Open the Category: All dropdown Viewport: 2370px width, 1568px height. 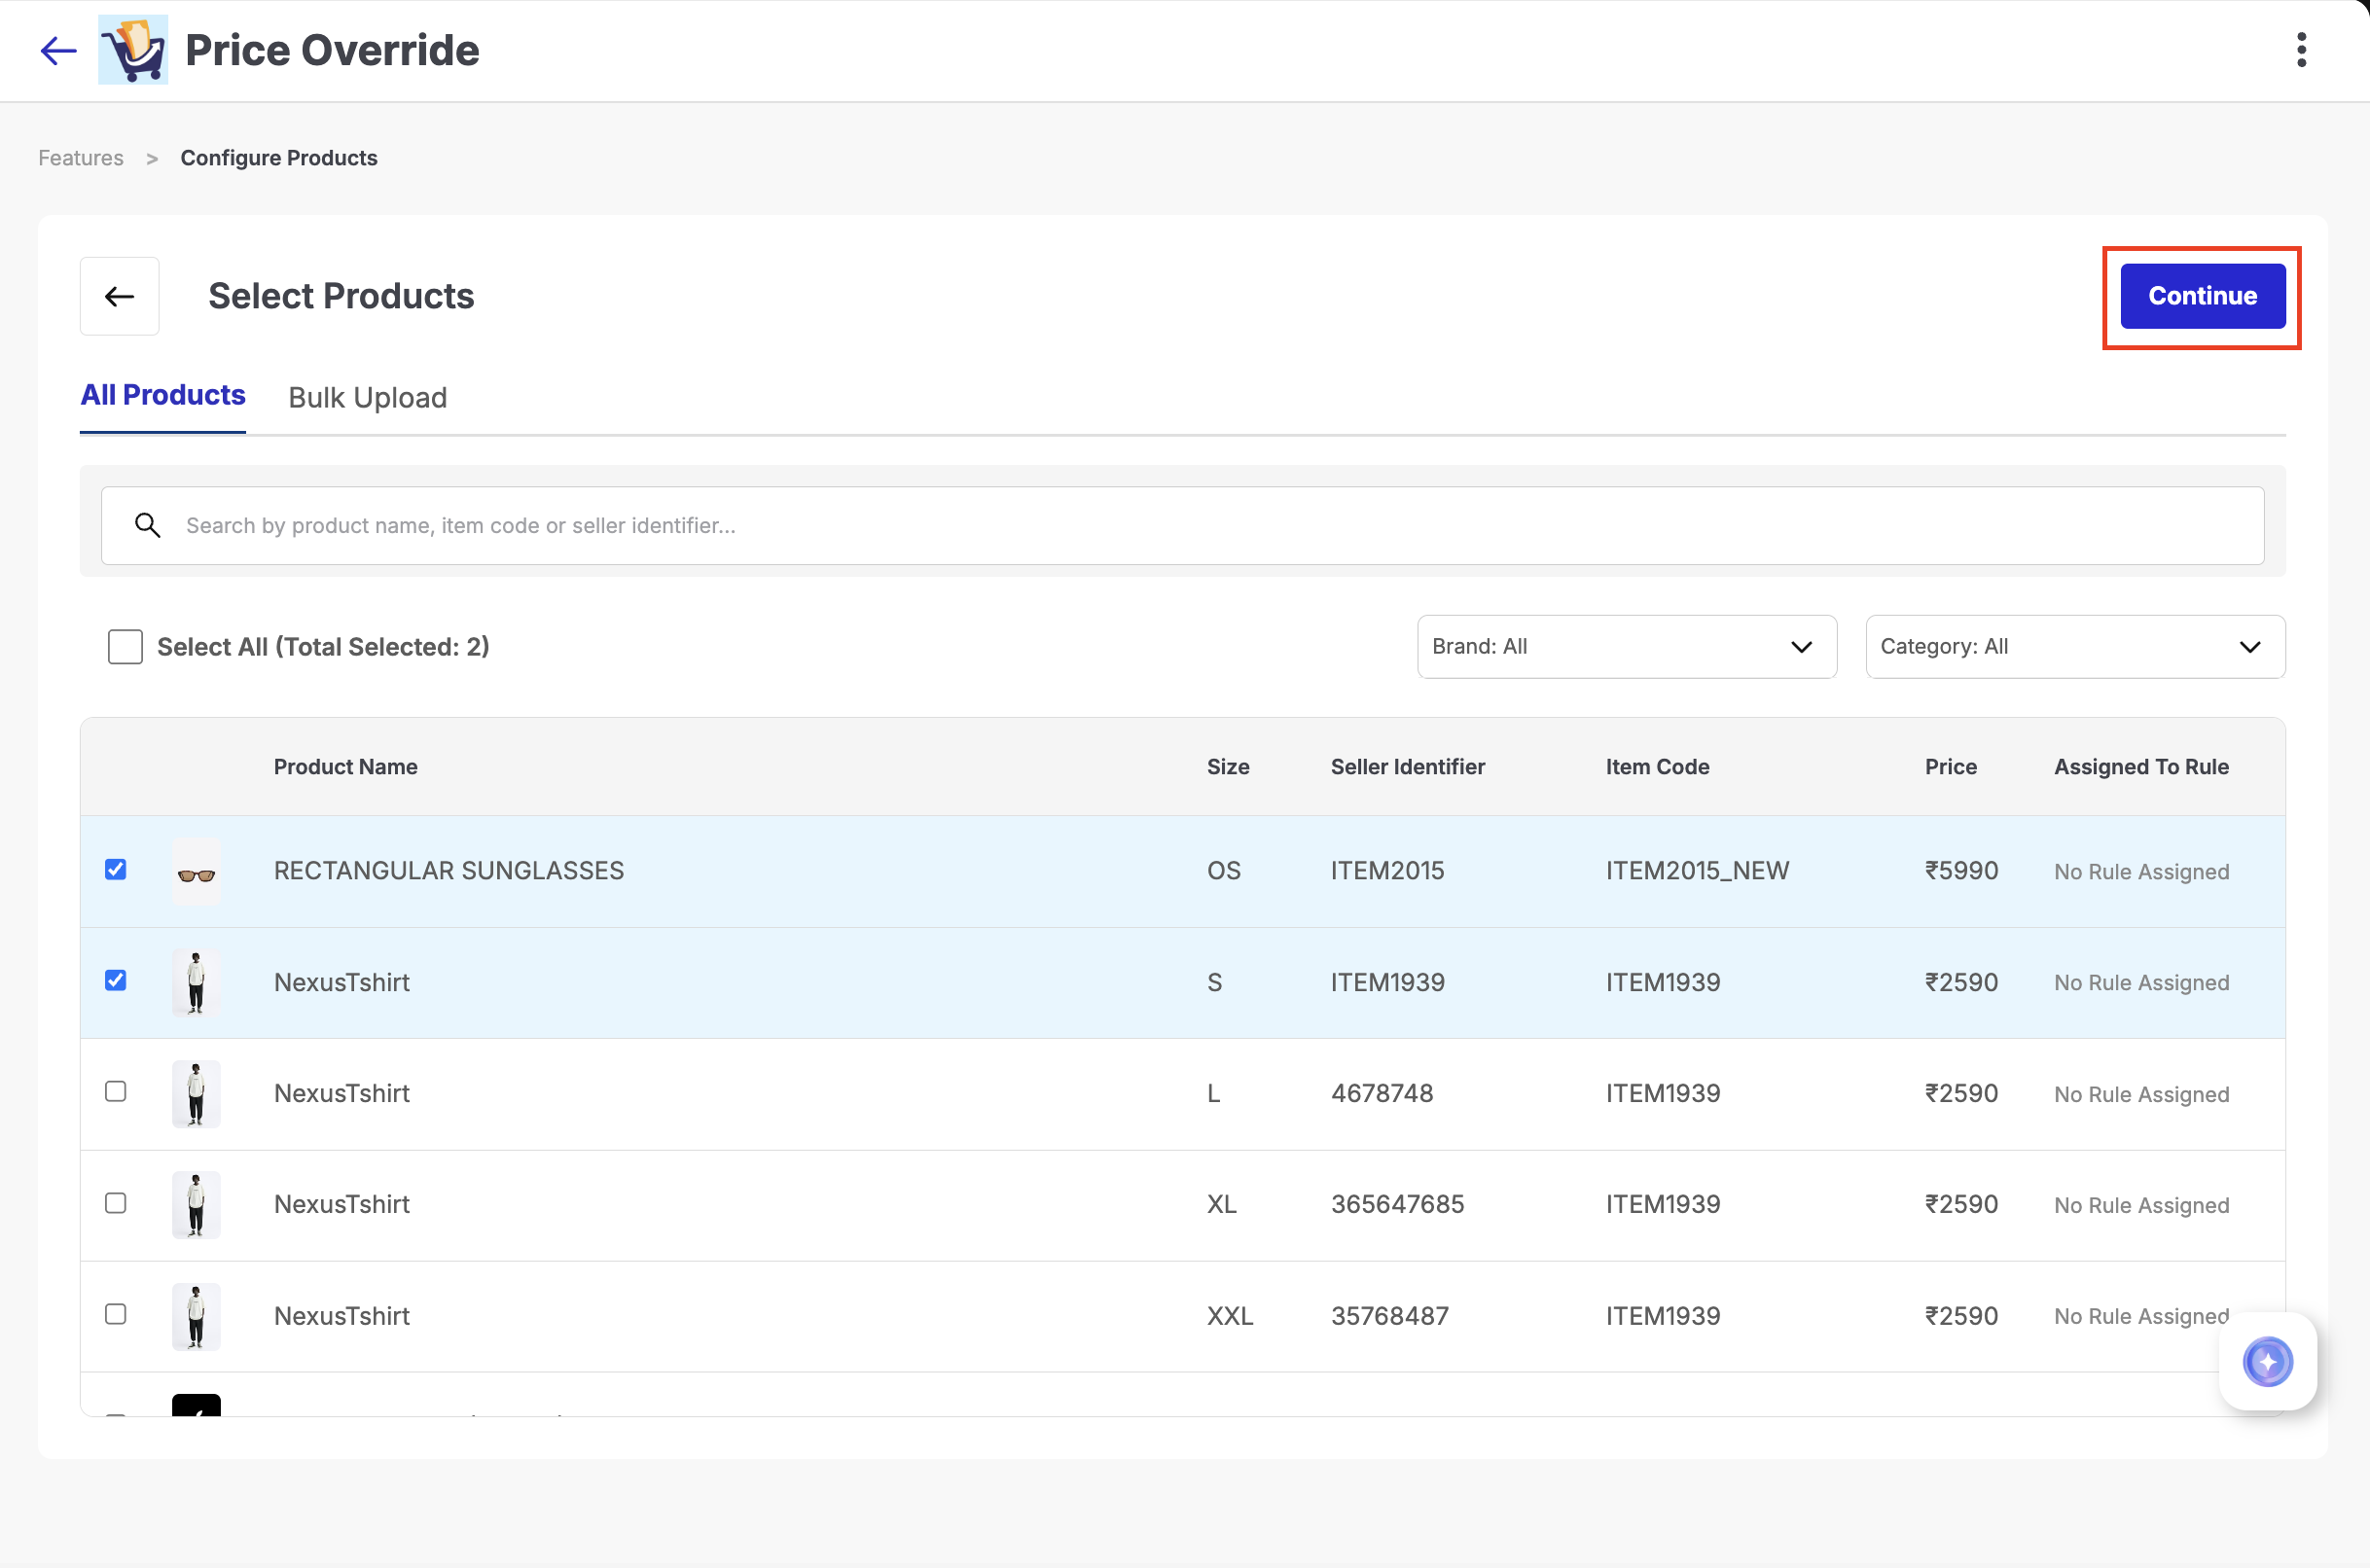(x=2075, y=647)
